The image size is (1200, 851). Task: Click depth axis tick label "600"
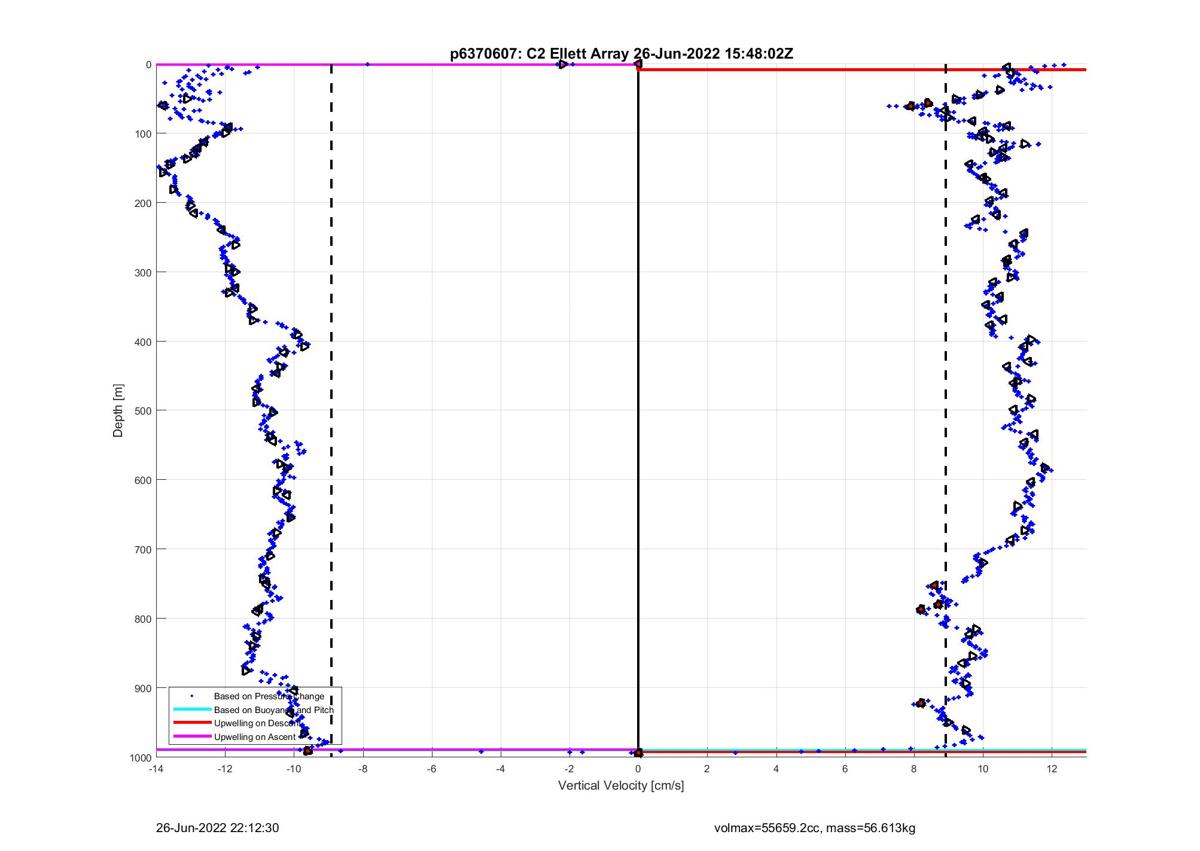pyautogui.click(x=141, y=480)
